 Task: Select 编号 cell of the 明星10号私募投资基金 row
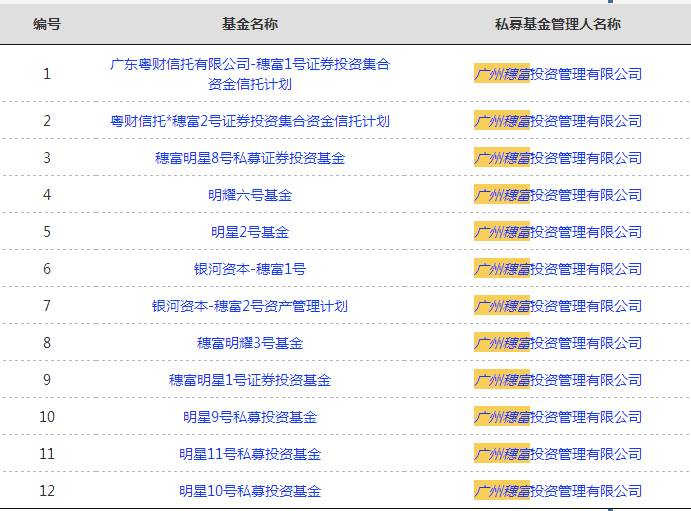click(47, 491)
